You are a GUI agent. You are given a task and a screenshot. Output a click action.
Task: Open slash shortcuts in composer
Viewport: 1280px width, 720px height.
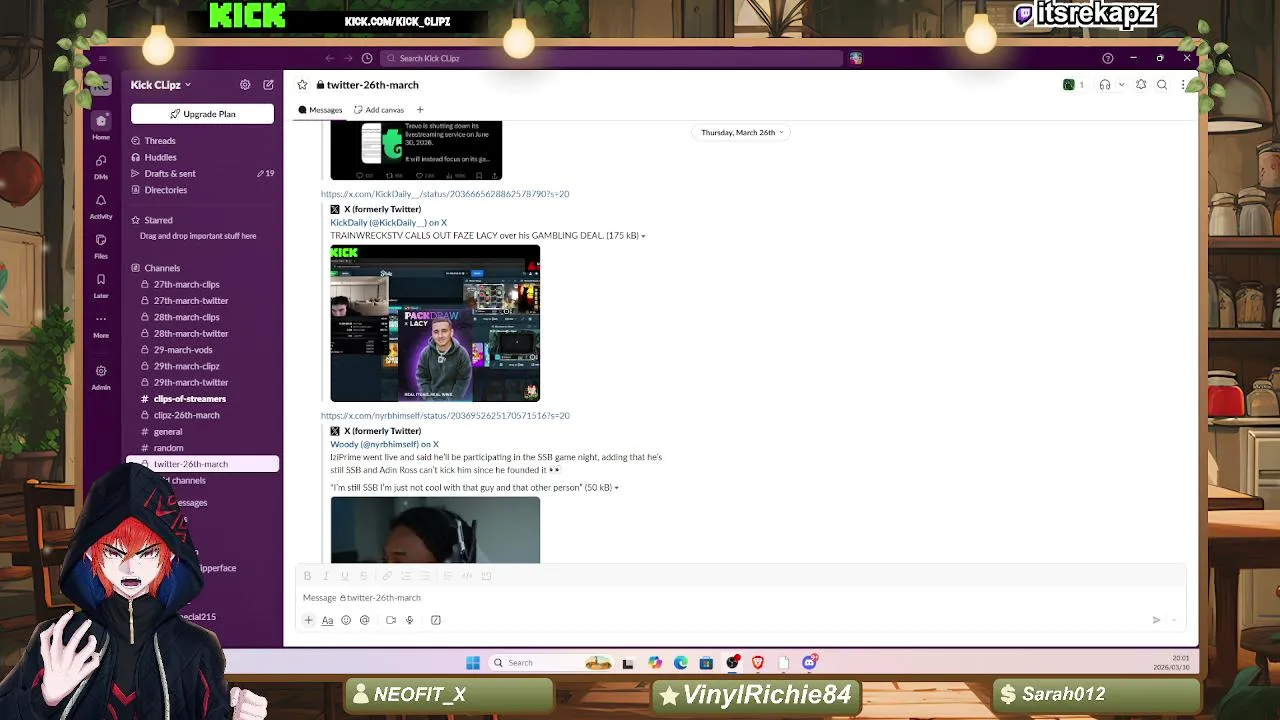click(436, 620)
